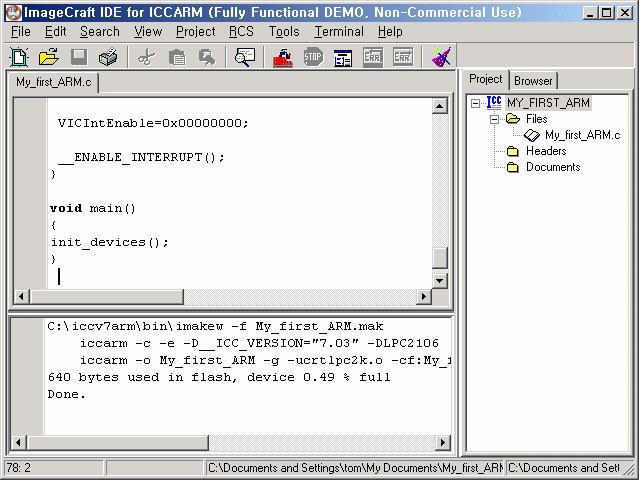Open Compiler Options toolbar icon

coord(343,58)
